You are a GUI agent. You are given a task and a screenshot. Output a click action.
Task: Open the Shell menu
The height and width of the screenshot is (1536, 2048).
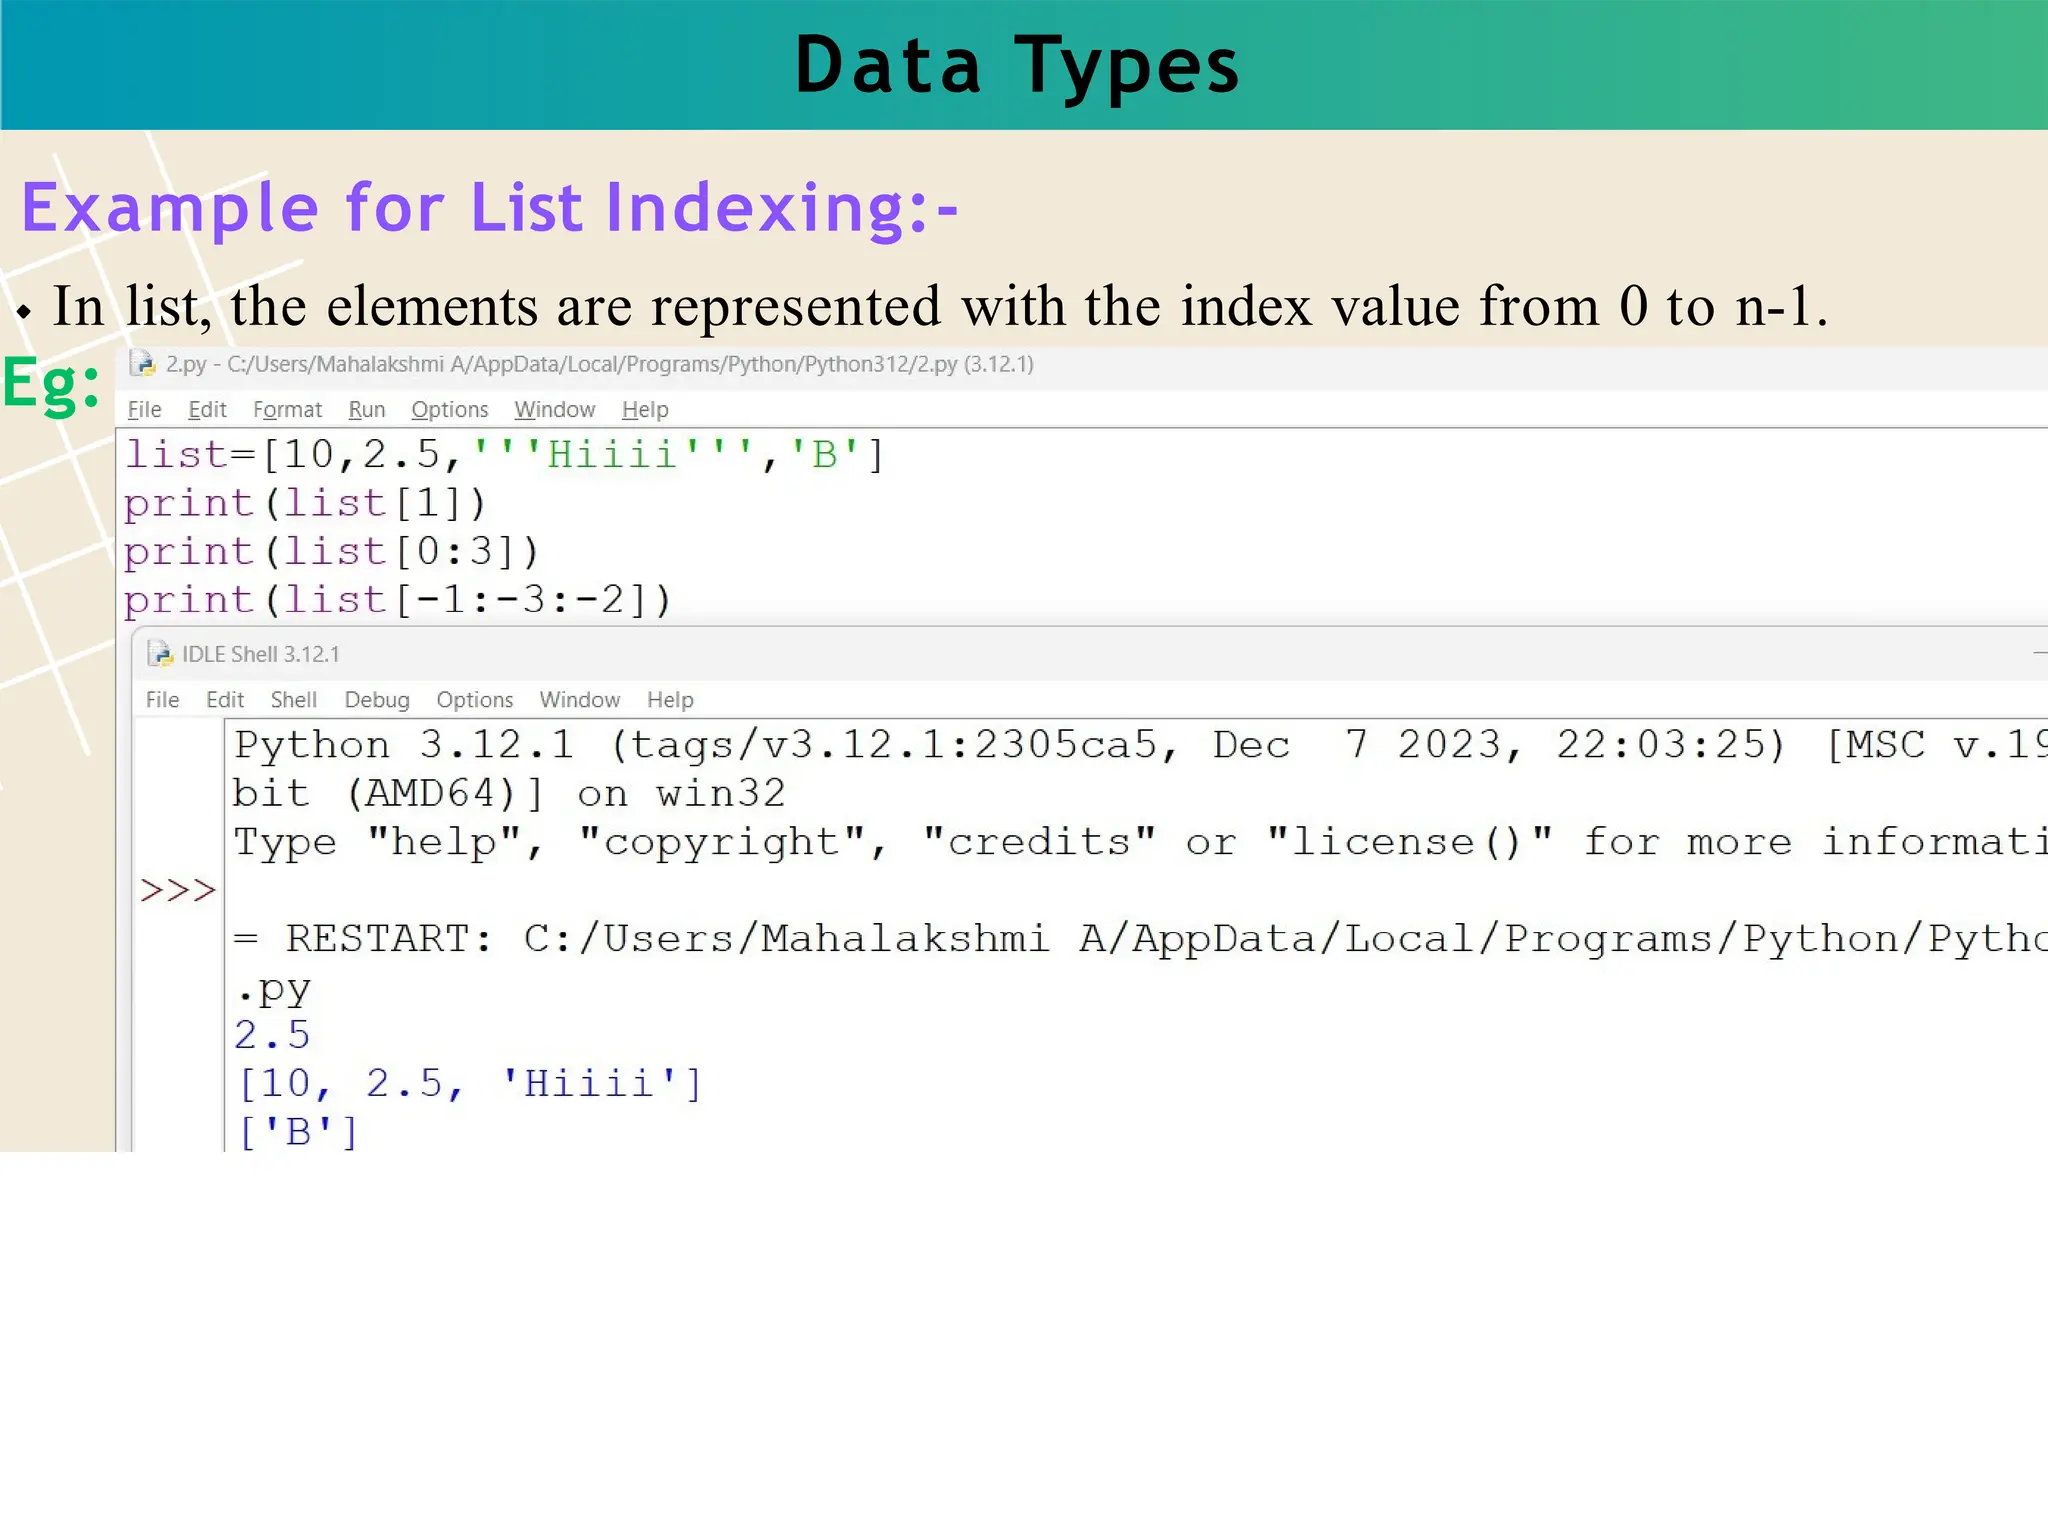coord(293,700)
